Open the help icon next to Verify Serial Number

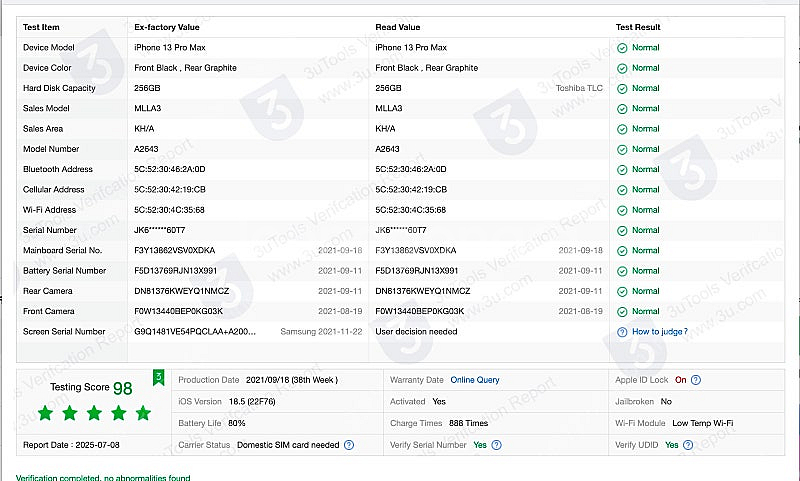[496, 445]
